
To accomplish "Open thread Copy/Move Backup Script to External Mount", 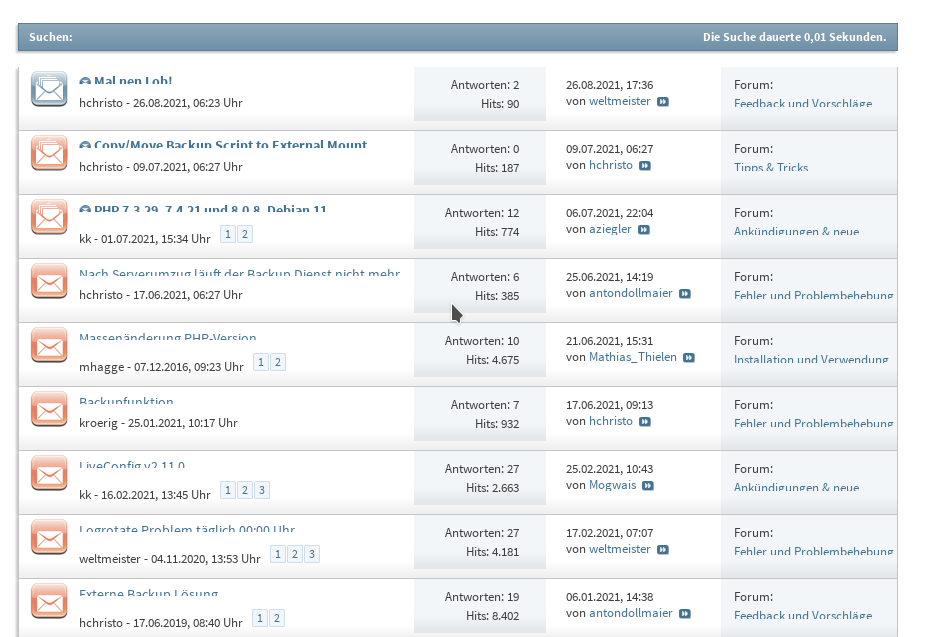I will click(231, 144).
